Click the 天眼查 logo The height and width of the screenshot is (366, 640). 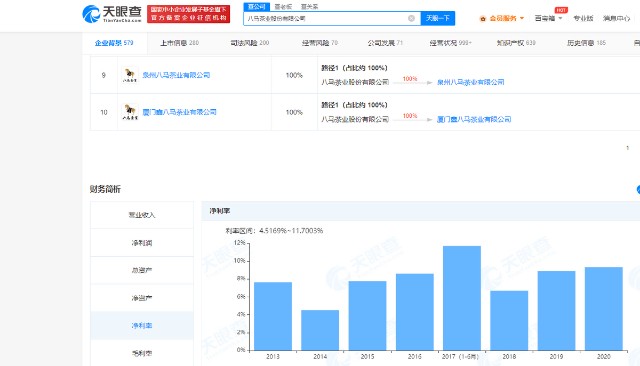tap(111, 14)
